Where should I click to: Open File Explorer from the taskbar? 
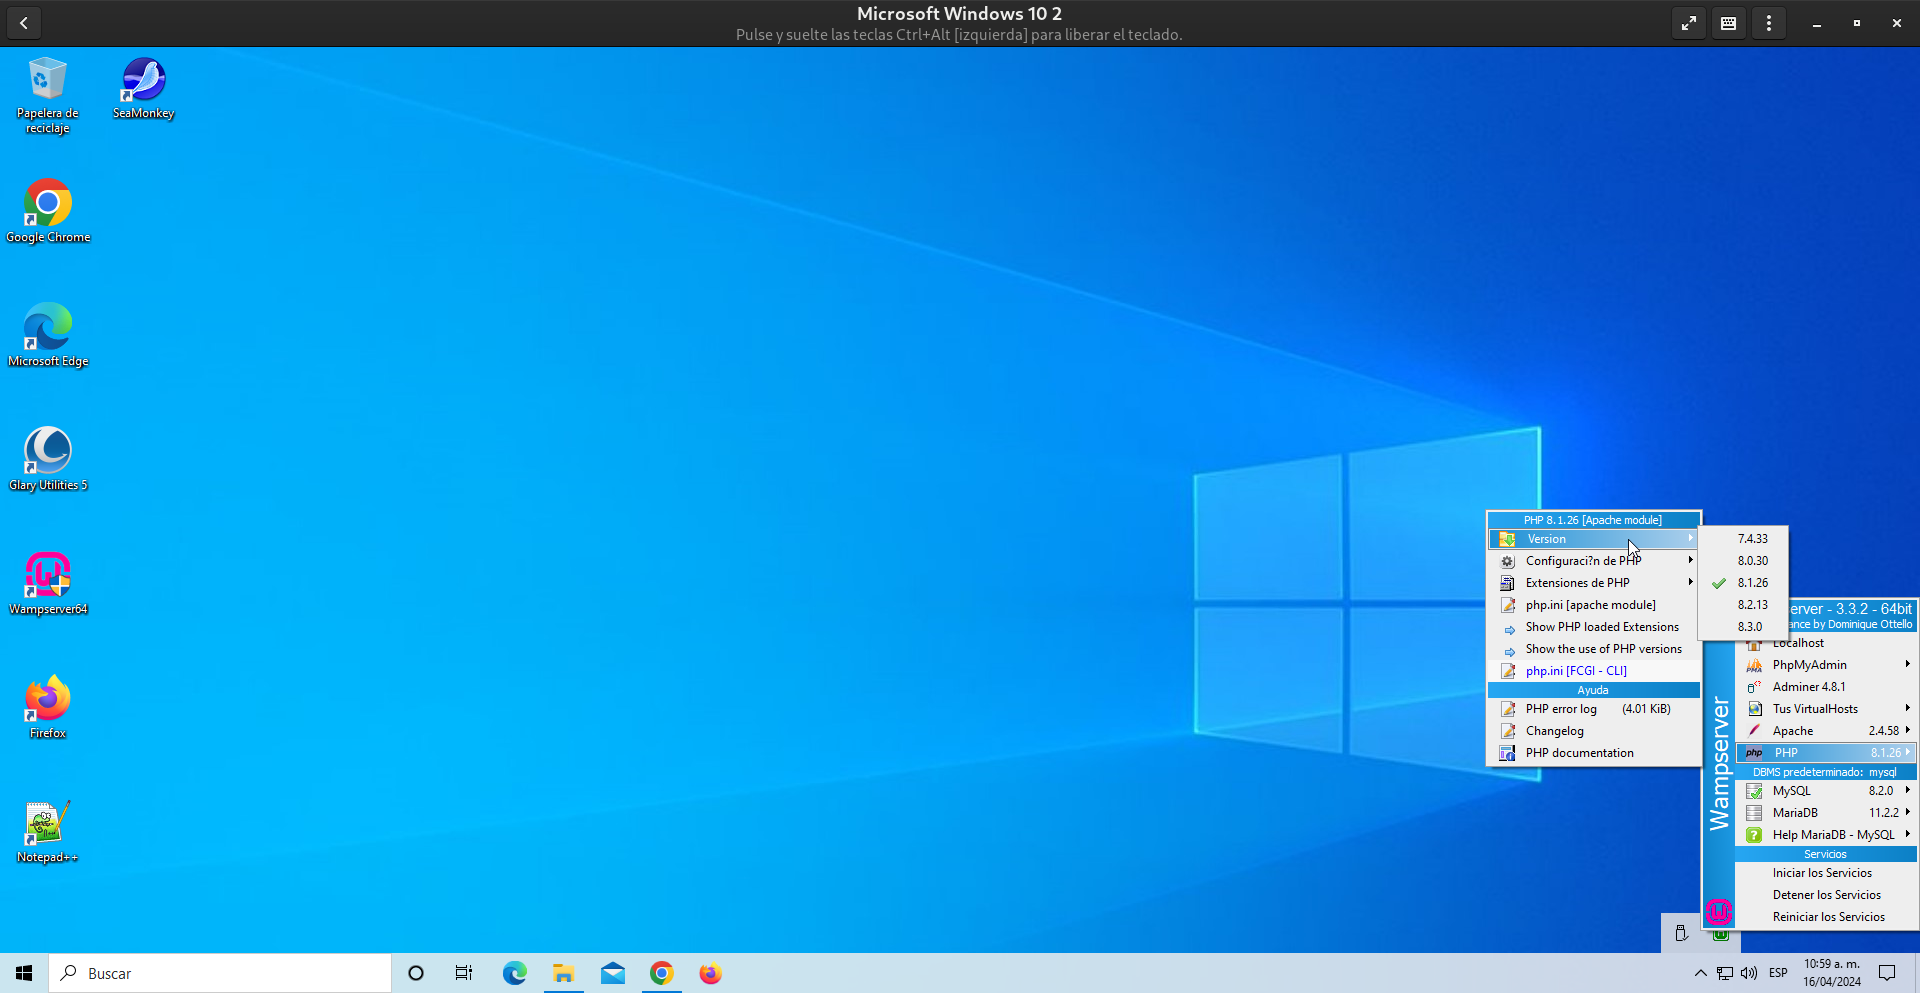[x=563, y=973]
